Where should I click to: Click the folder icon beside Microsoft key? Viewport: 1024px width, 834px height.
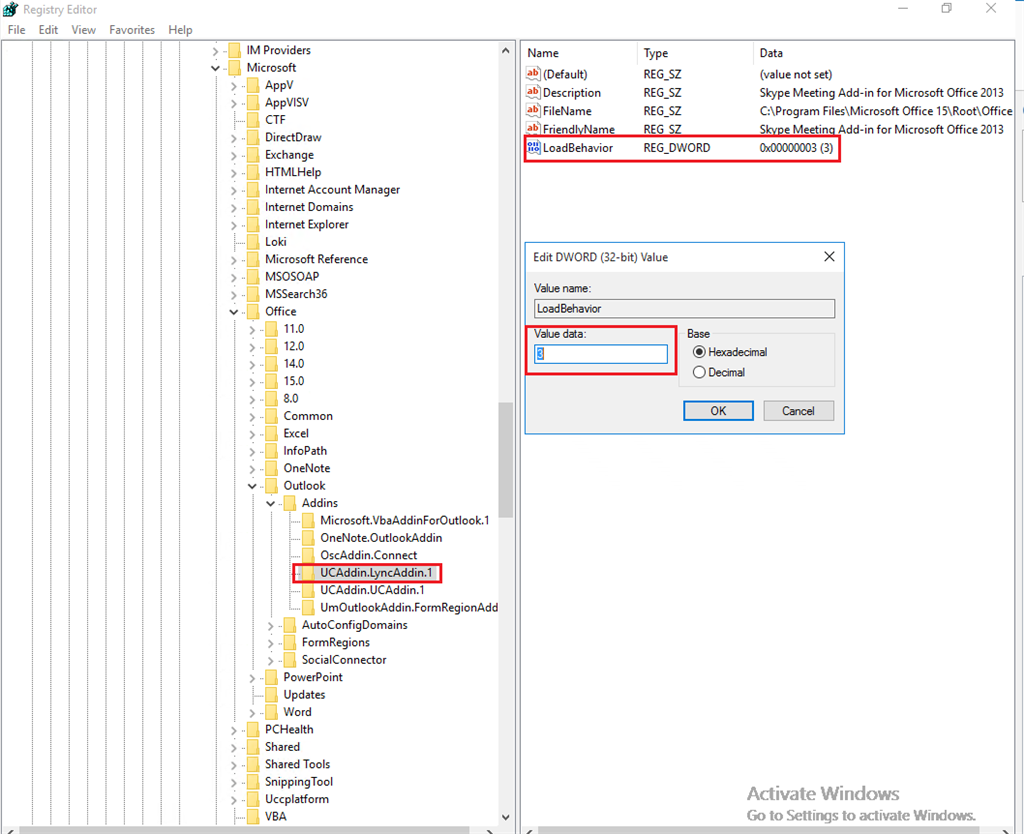pos(235,68)
